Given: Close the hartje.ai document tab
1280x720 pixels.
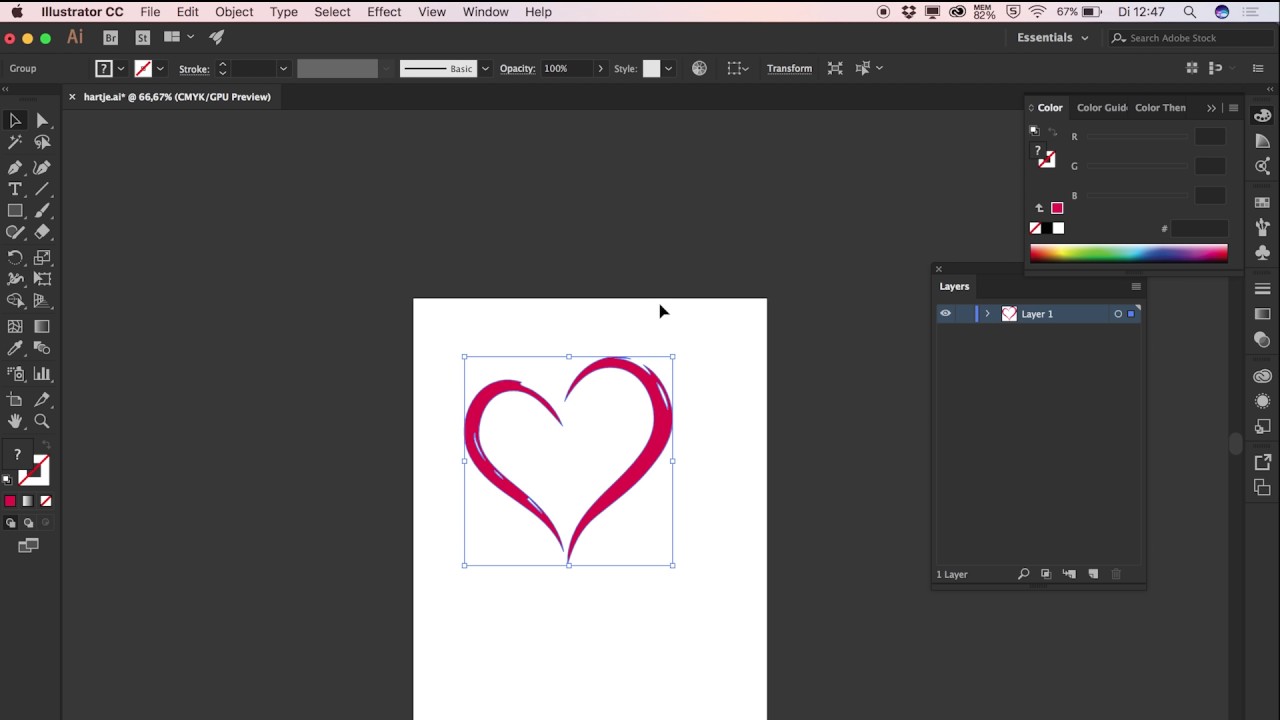Looking at the screenshot, I should click(72, 97).
